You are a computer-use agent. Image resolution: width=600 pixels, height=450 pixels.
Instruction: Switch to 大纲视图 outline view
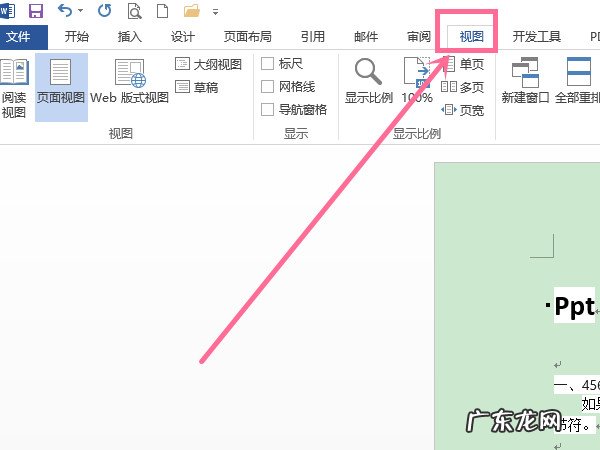coord(209,64)
